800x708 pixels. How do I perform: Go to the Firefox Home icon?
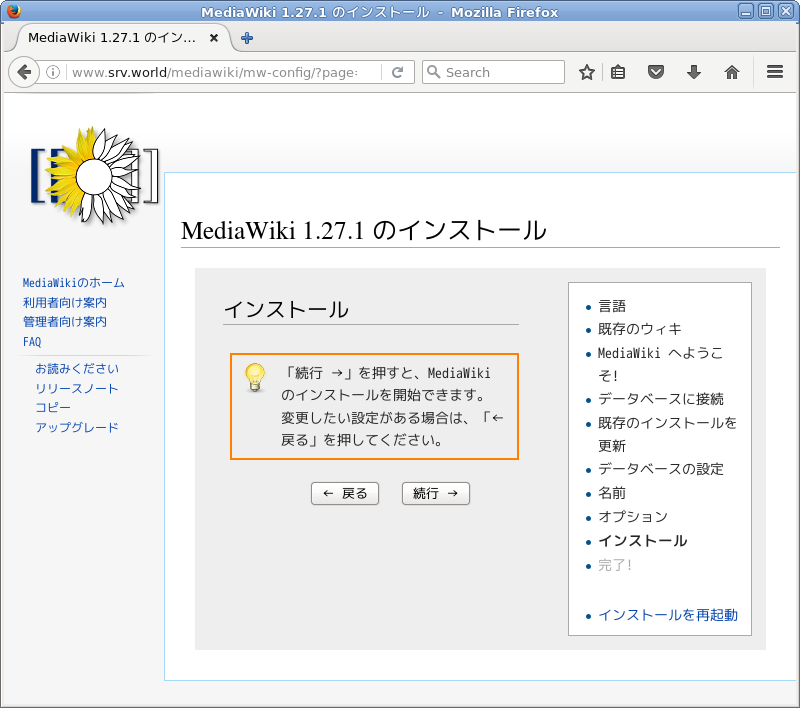click(732, 72)
